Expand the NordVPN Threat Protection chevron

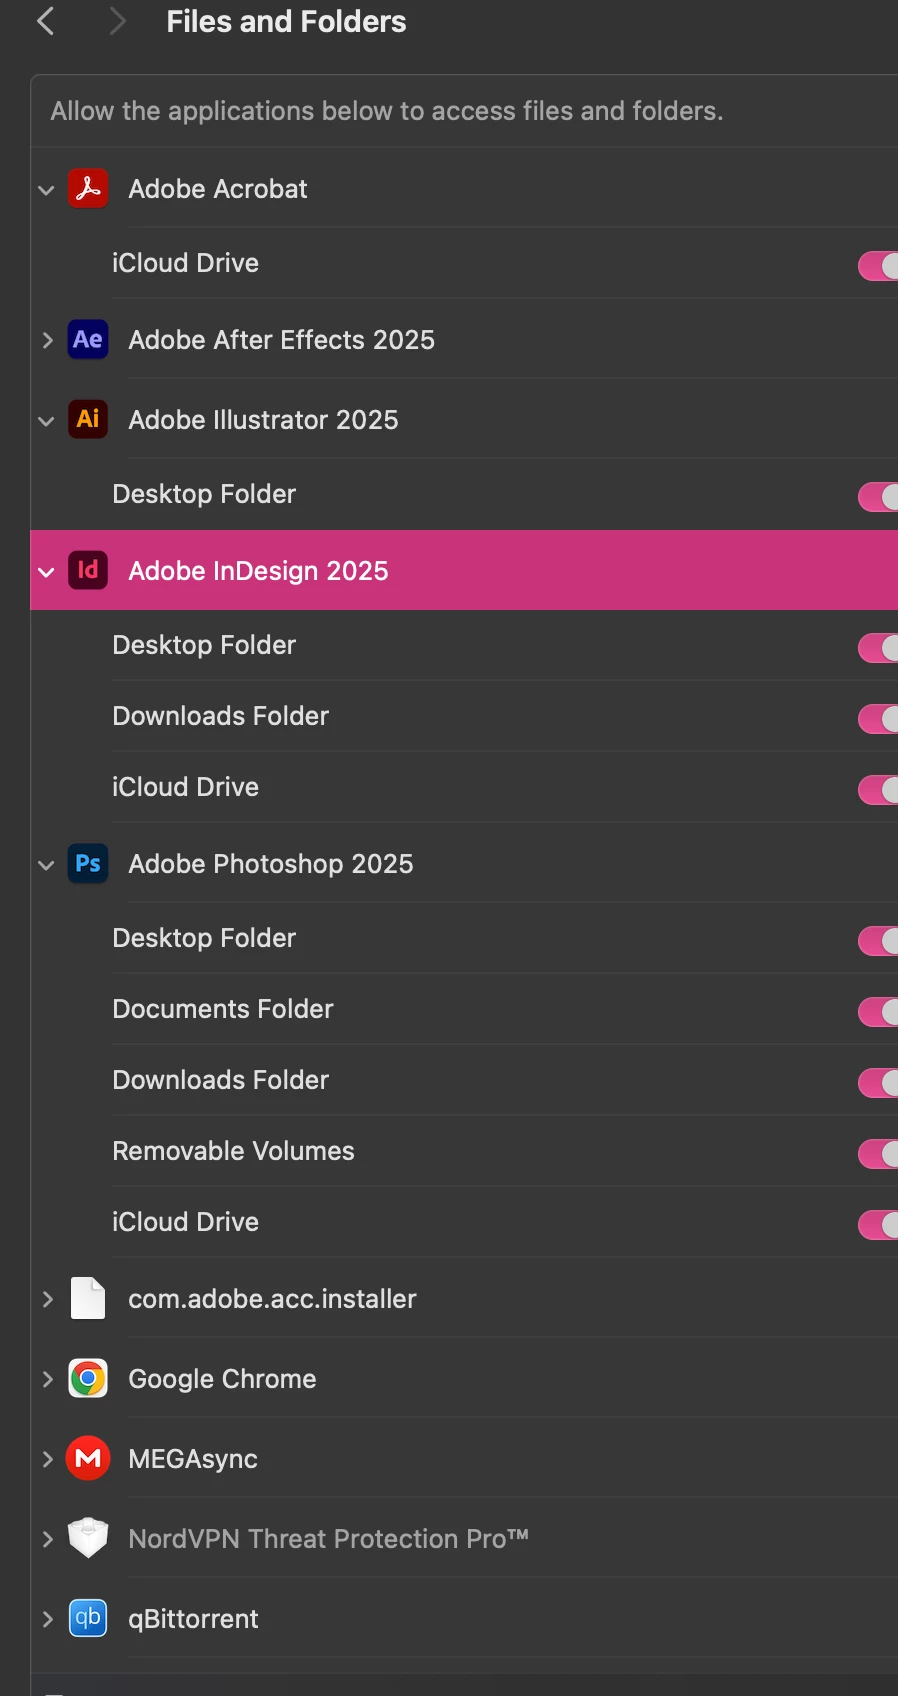(x=47, y=1539)
